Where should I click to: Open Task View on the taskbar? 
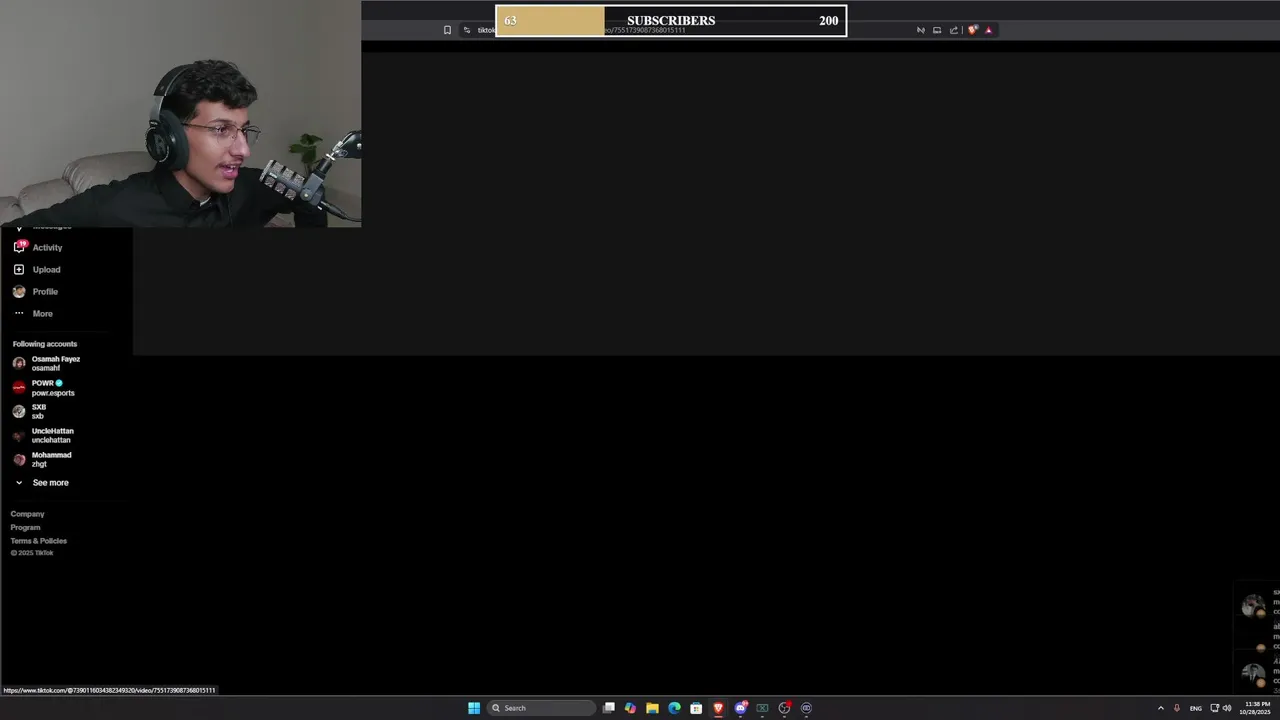pyautogui.click(x=608, y=708)
